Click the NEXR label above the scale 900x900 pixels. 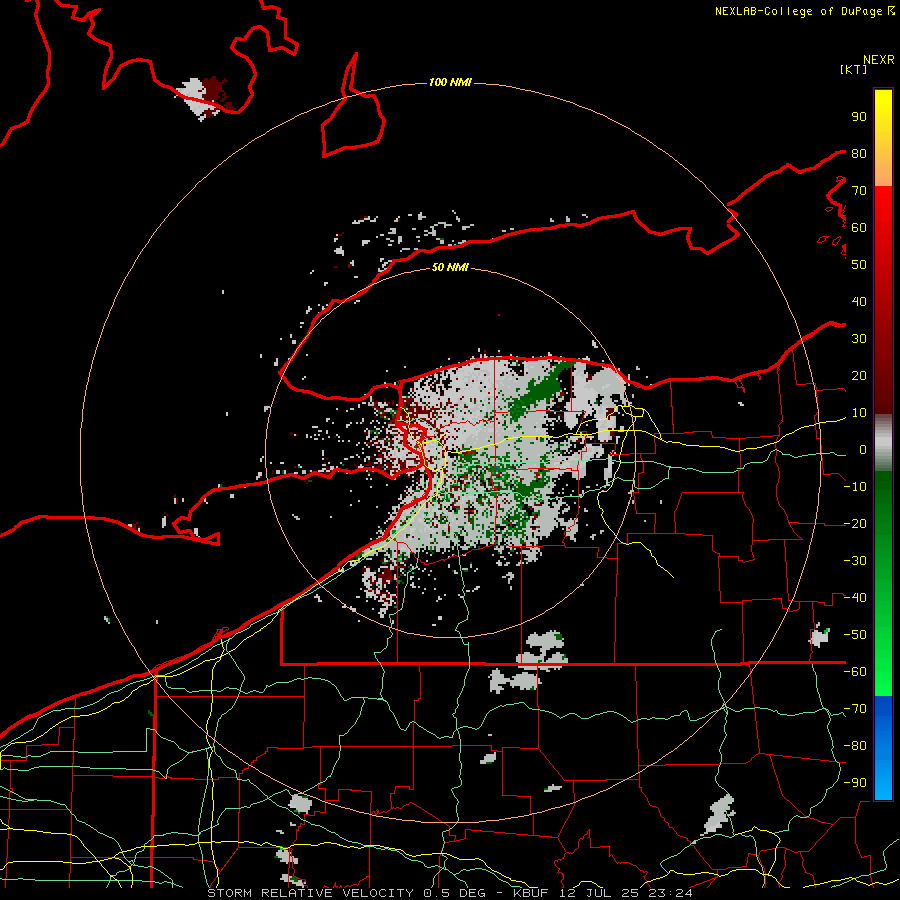tap(879, 60)
